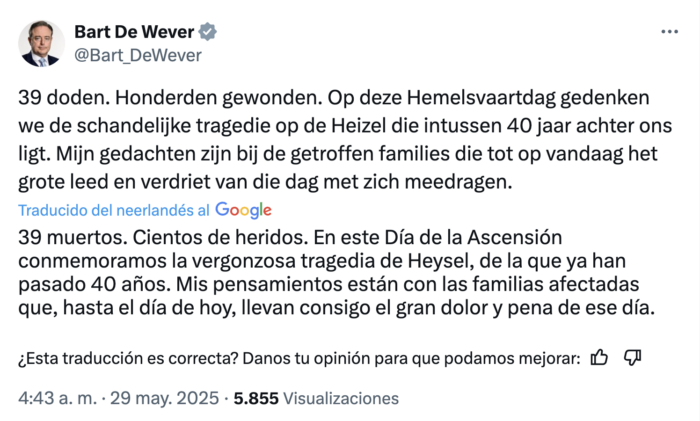This screenshot has height=421, width=700.
Task: Click the 5.855 view count number
Action: 256,398
